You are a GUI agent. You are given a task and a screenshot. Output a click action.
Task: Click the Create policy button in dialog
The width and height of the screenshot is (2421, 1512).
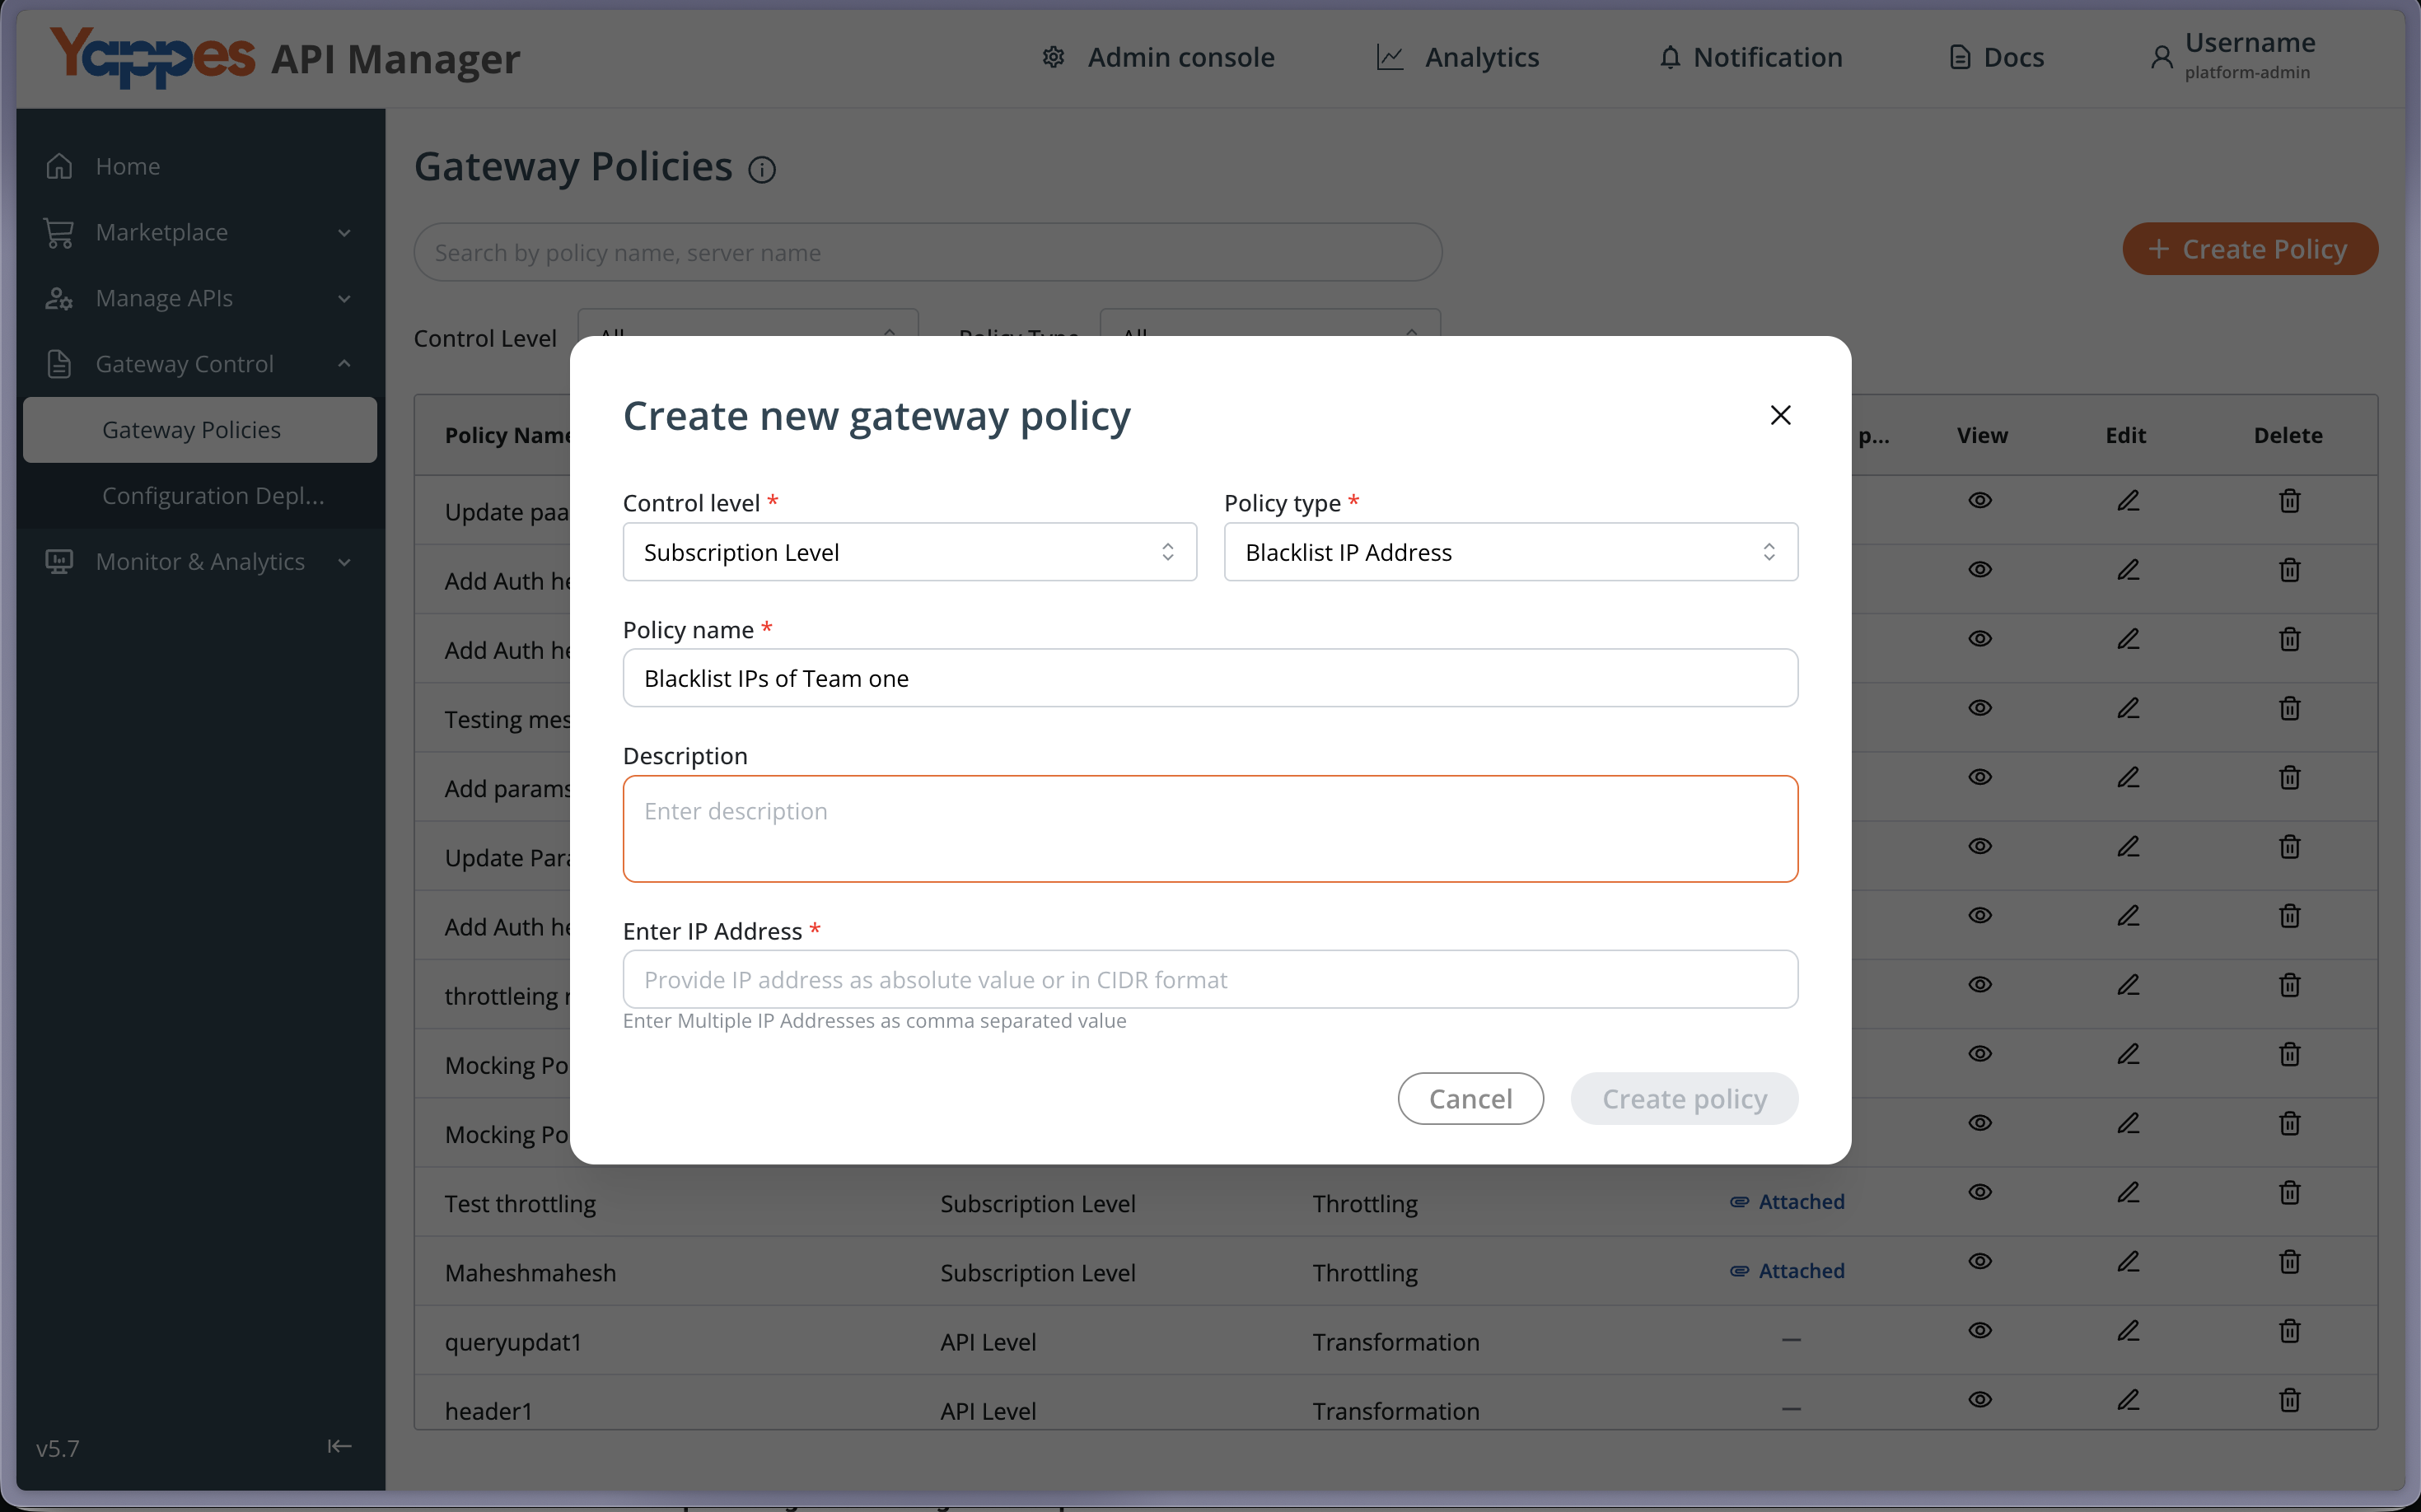(x=1684, y=1098)
